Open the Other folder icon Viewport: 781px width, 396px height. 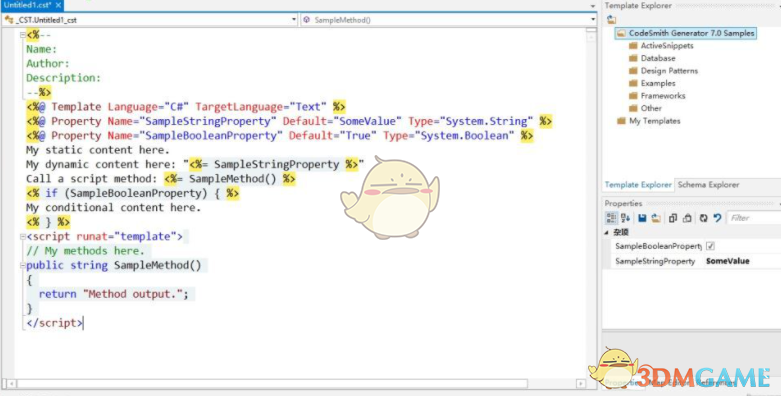(x=633, y=108)
